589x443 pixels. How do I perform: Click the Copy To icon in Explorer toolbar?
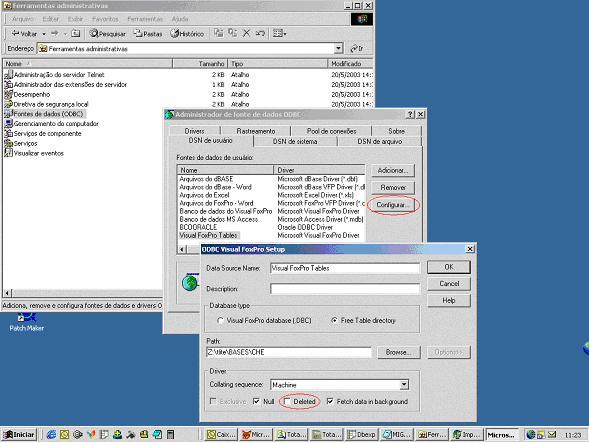(233, 33)
